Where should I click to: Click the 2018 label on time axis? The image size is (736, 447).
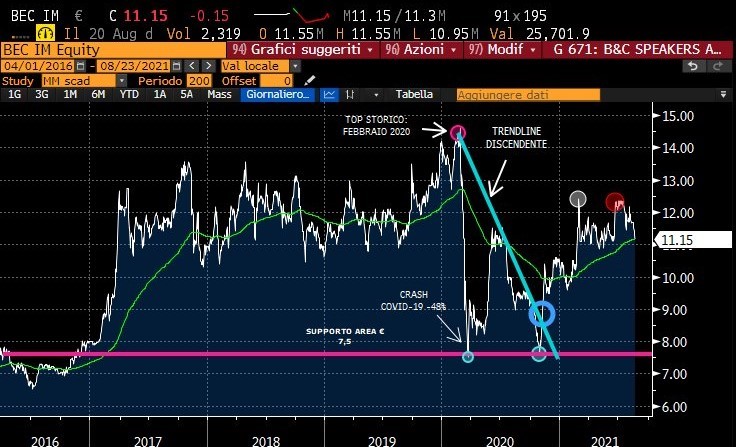click(266, 441)
